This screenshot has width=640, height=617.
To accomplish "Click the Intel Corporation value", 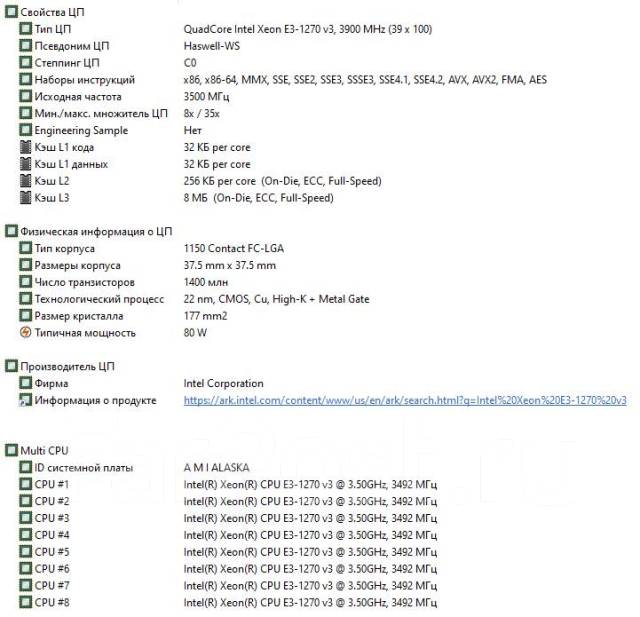I will pyautogui.click(x=223, y=383).
